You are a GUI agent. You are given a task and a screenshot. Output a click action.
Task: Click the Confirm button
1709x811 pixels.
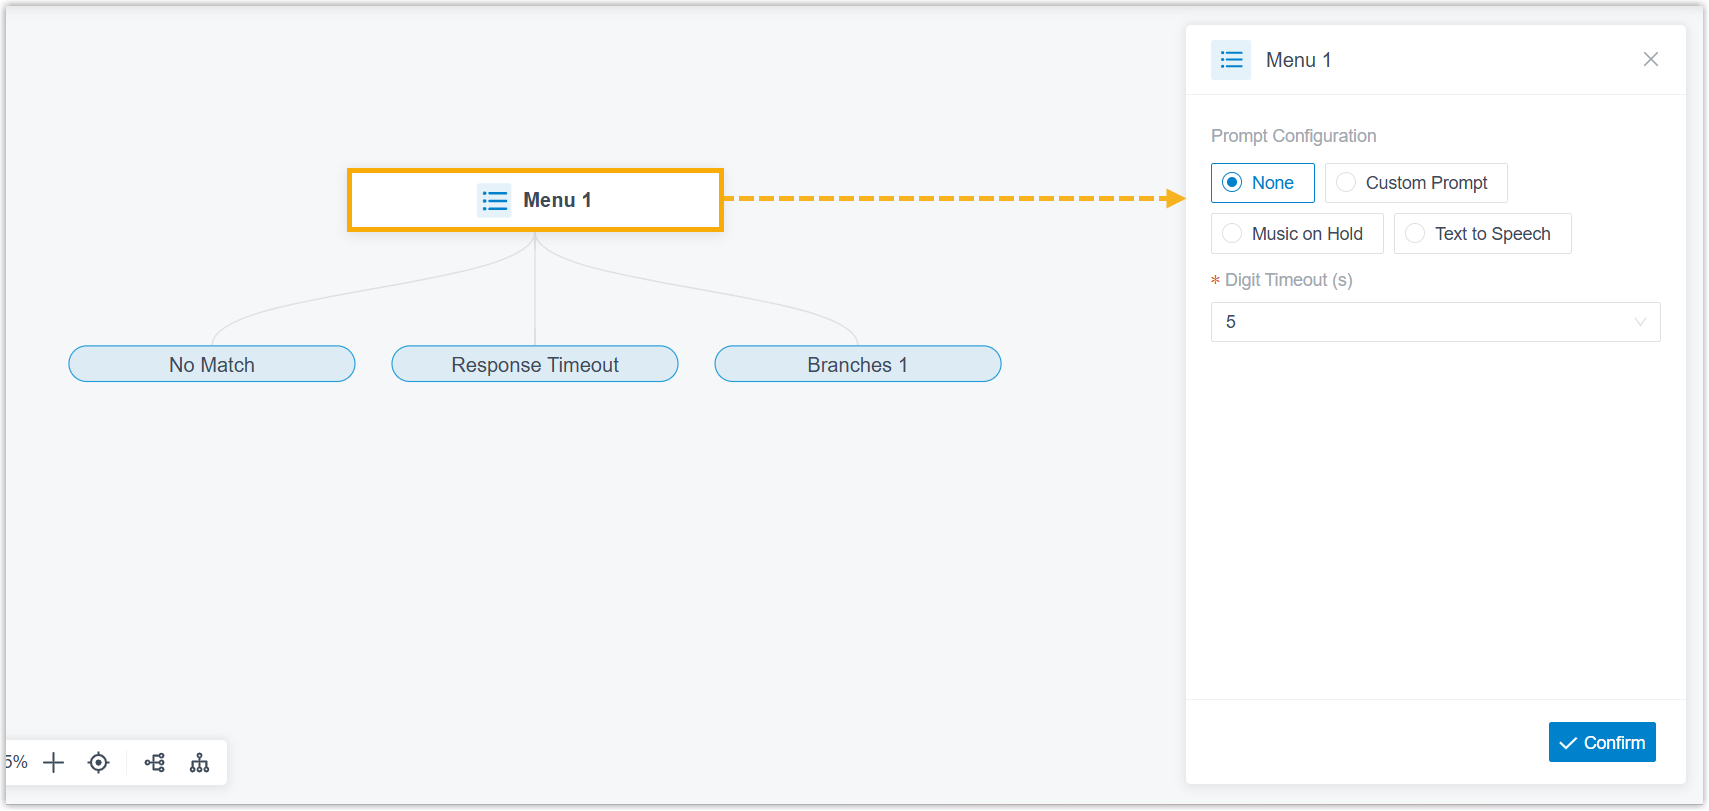[1602, 742]
